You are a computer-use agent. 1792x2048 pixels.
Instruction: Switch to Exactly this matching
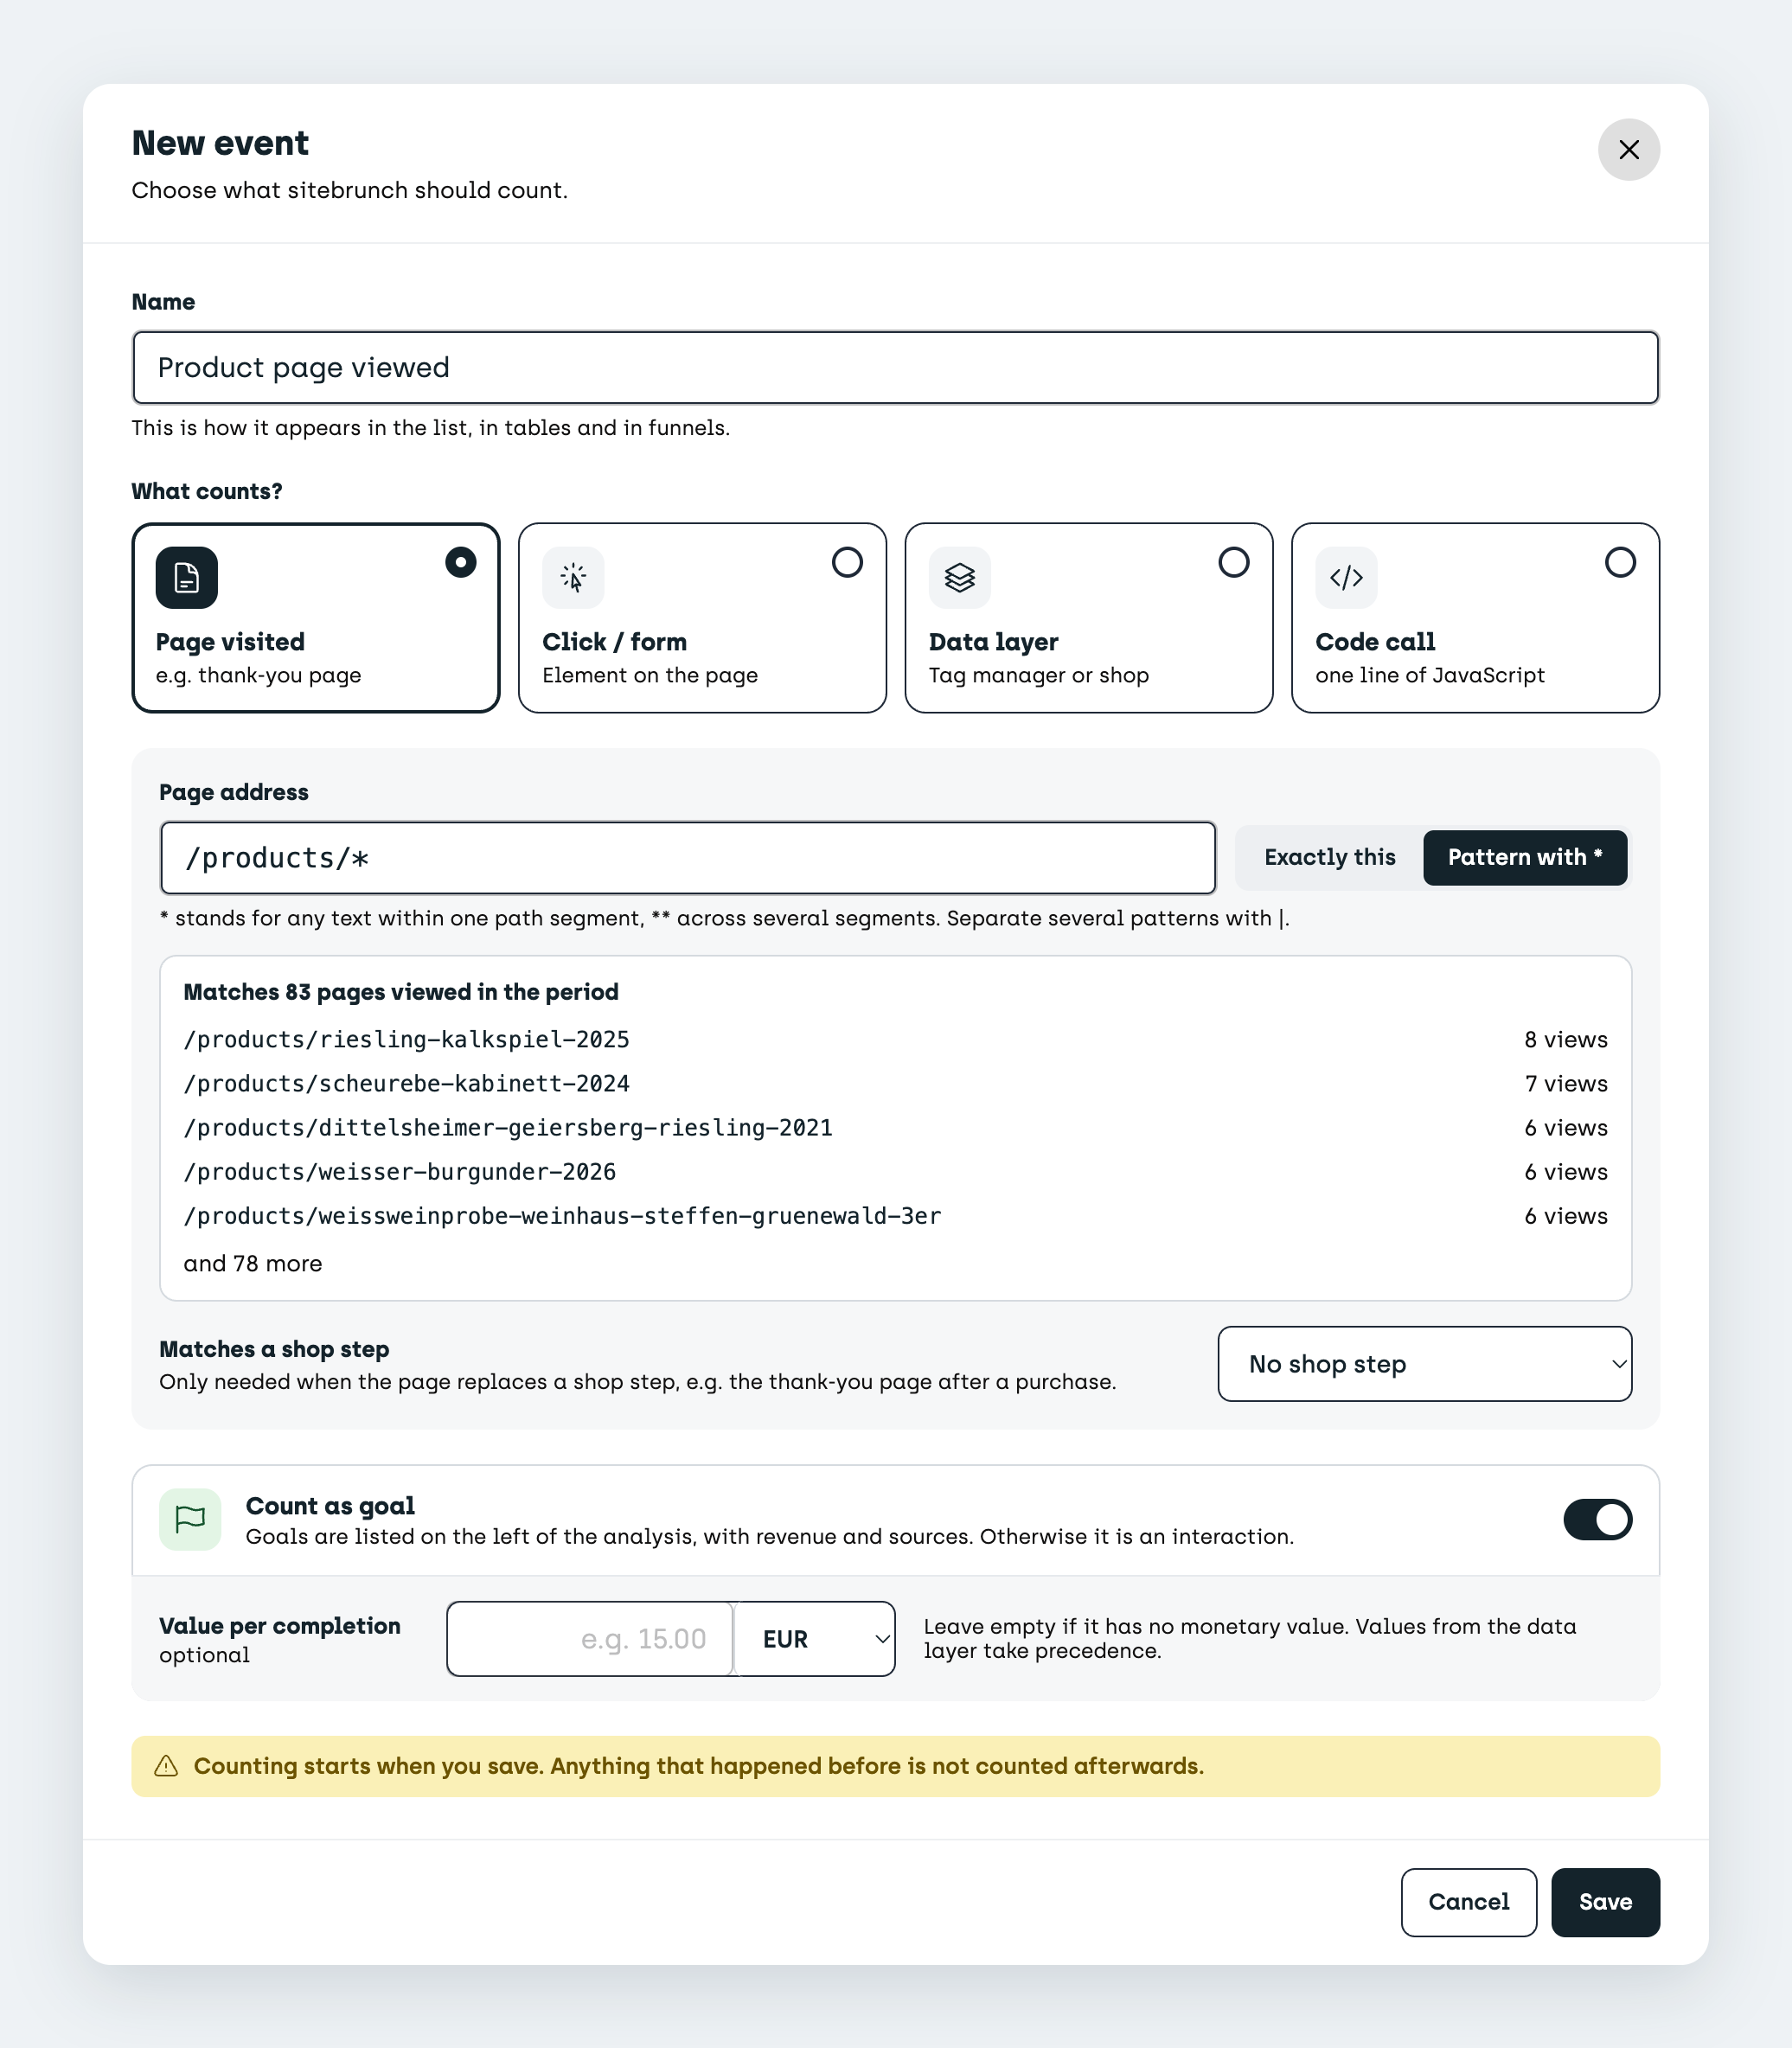pos(1329,857)
